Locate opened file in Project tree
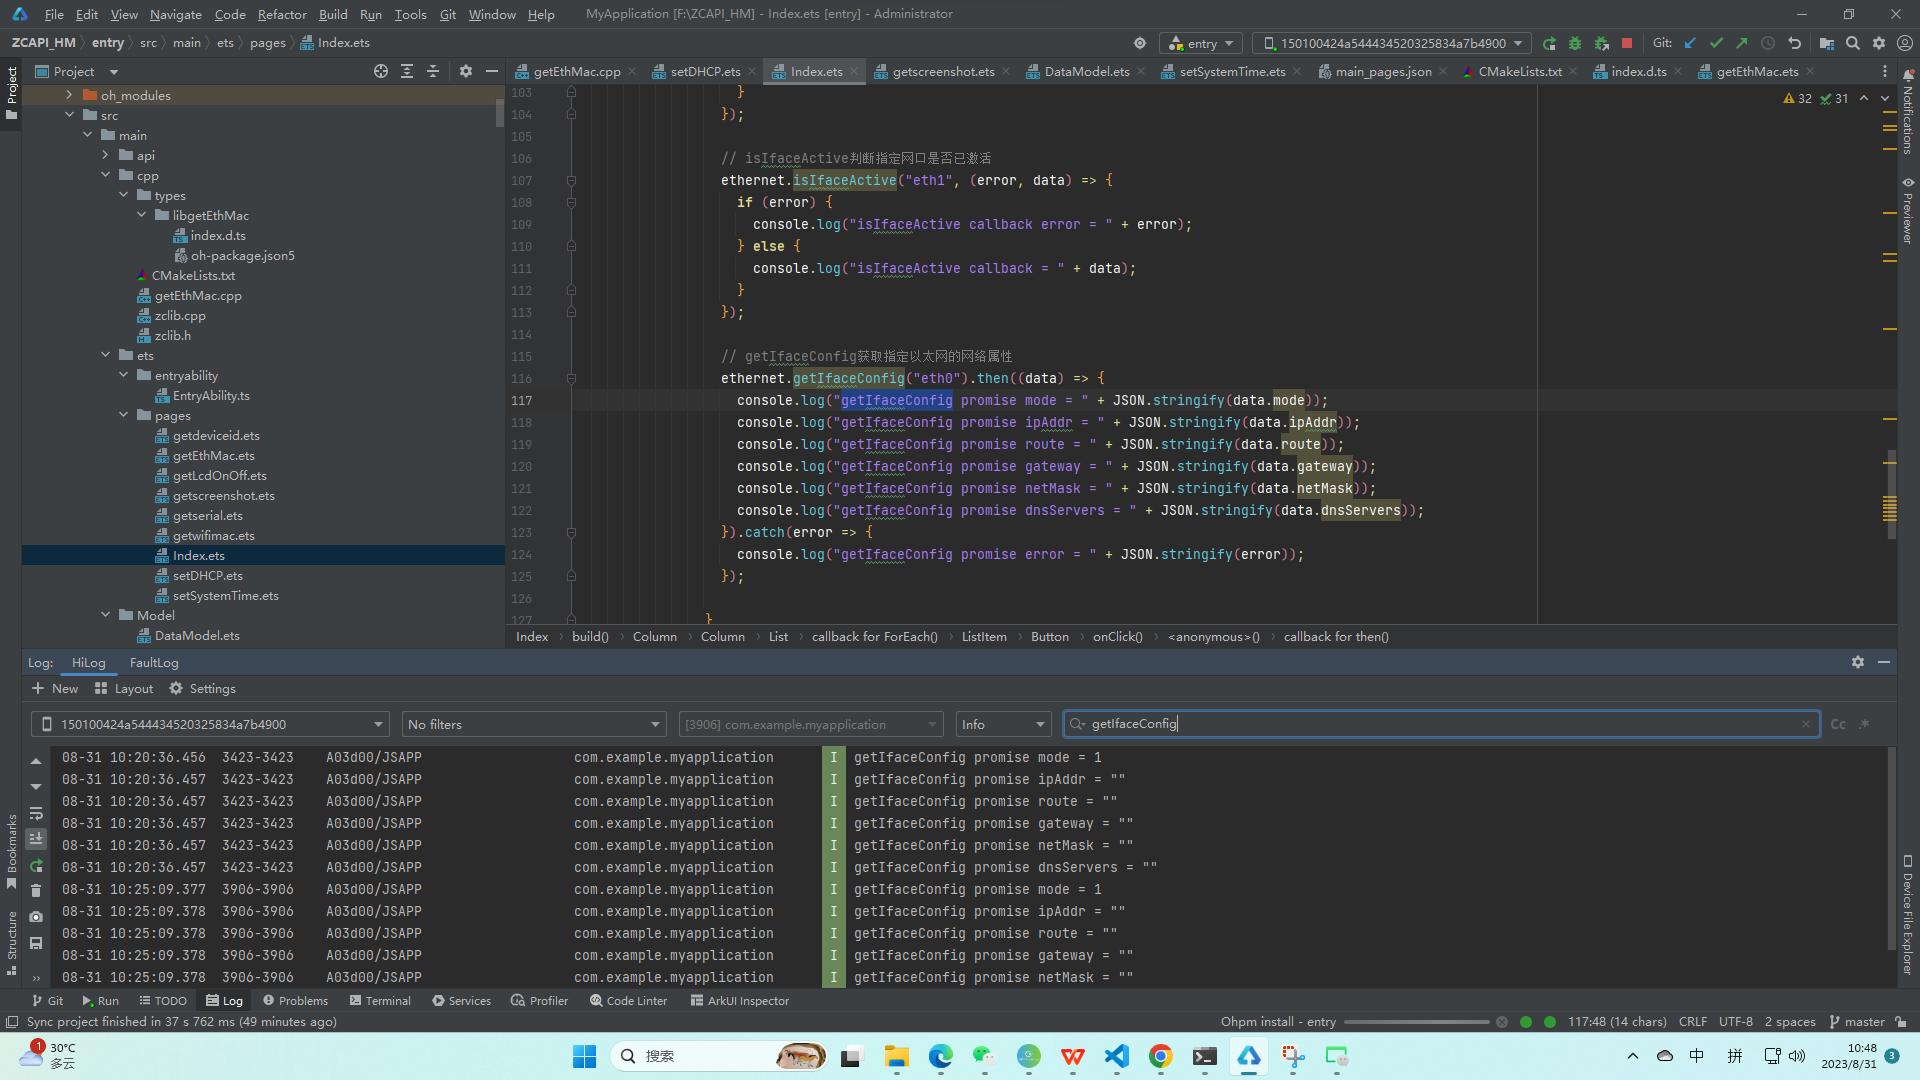The height and width of the screenshot is (1080, 1920). click(x=381, y=71)
